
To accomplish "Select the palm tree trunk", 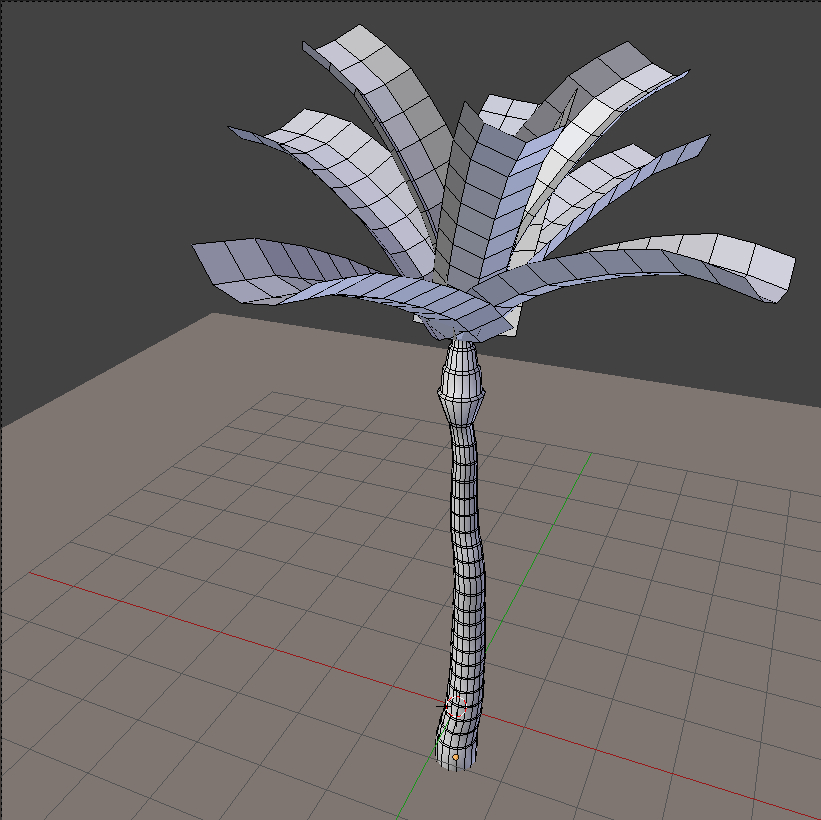I will 461,560.
